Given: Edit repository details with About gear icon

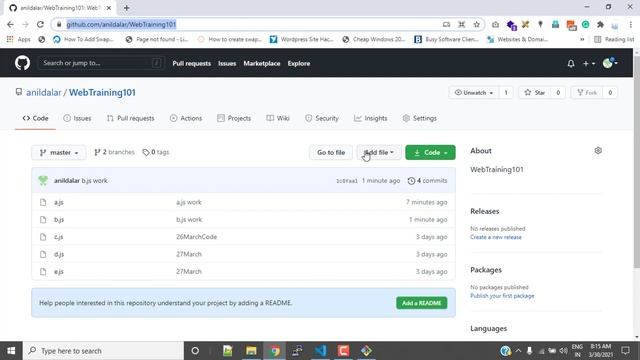Looking at the screenshot, I should [598, 151].
